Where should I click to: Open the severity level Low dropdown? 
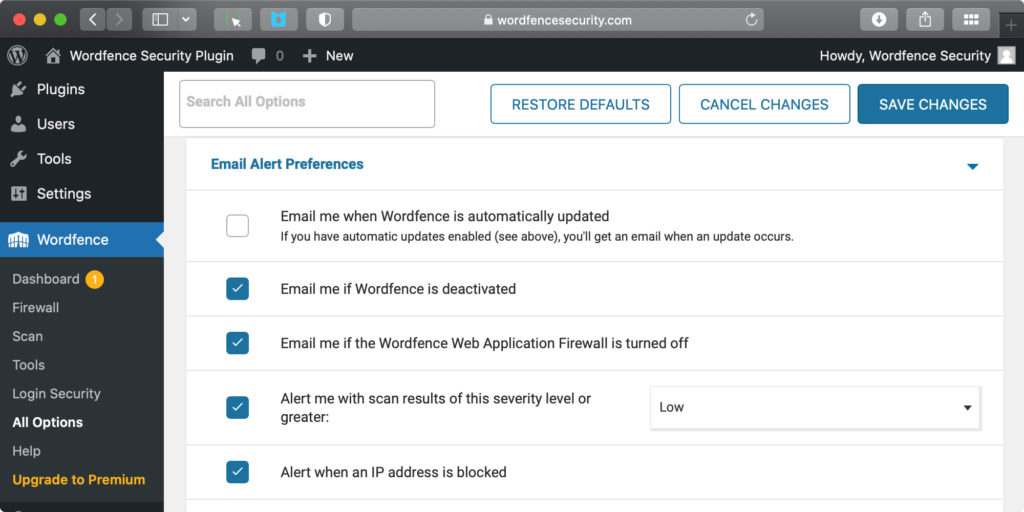(815, 408)
